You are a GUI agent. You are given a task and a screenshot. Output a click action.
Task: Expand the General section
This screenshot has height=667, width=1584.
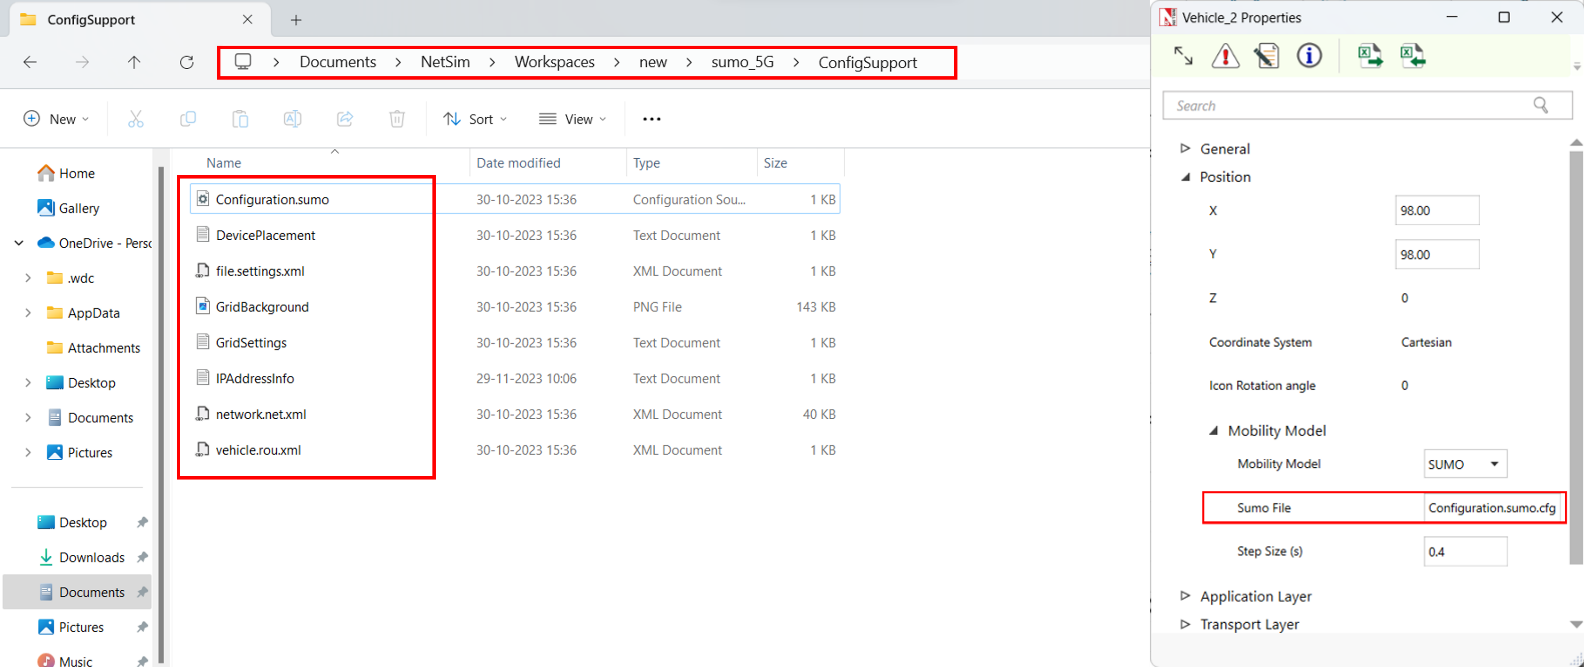pyautogui.click(x=1185, y=148)
